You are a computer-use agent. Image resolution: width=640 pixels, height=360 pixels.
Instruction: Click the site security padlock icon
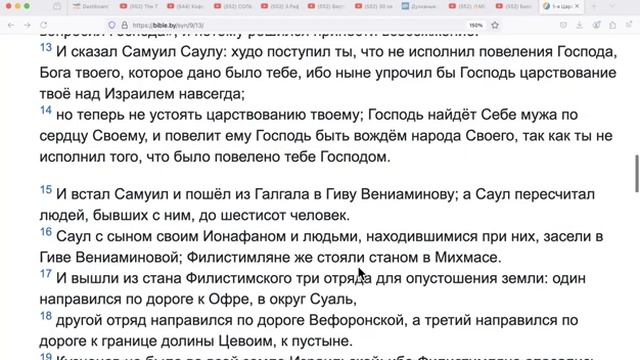(124, 25)
